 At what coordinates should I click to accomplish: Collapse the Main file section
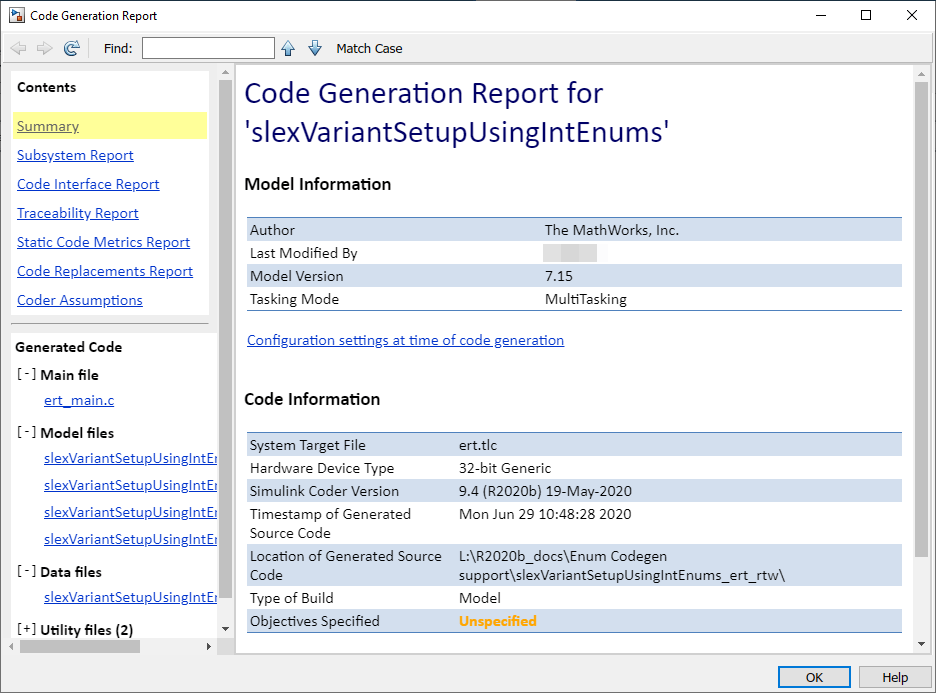click(x=26, y=375)
